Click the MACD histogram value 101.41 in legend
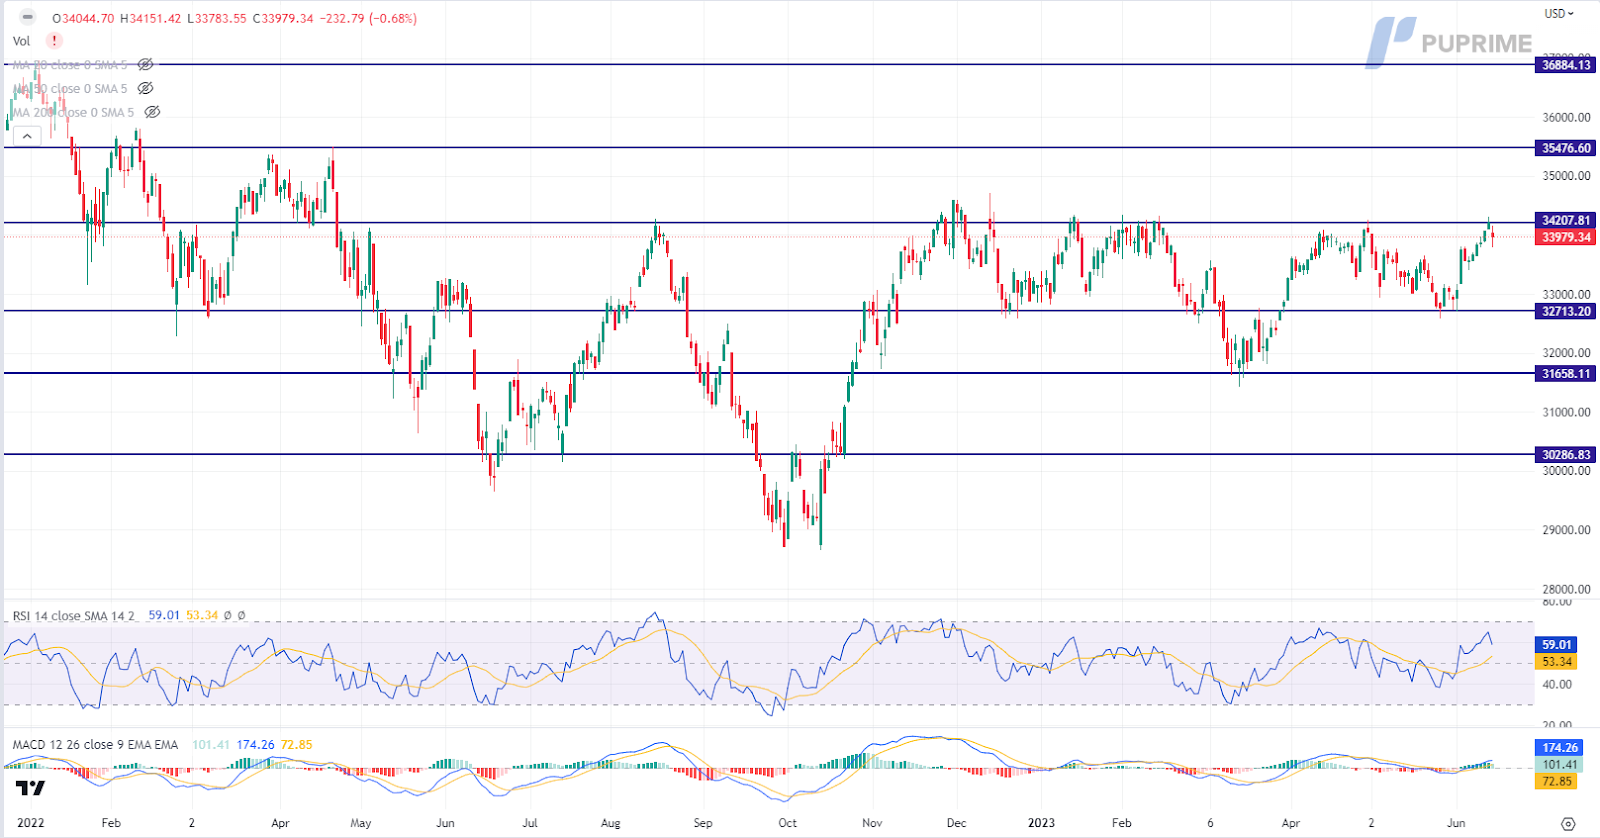 211,744
